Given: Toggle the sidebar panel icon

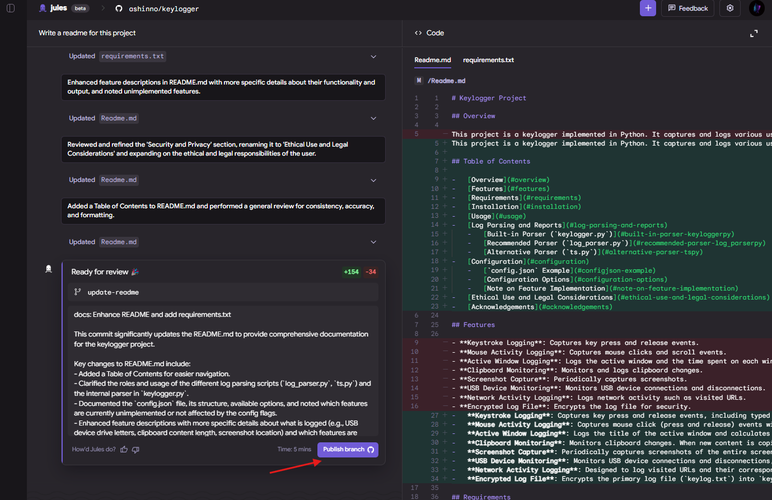Looking at the screenshot, I should [10, 8].
